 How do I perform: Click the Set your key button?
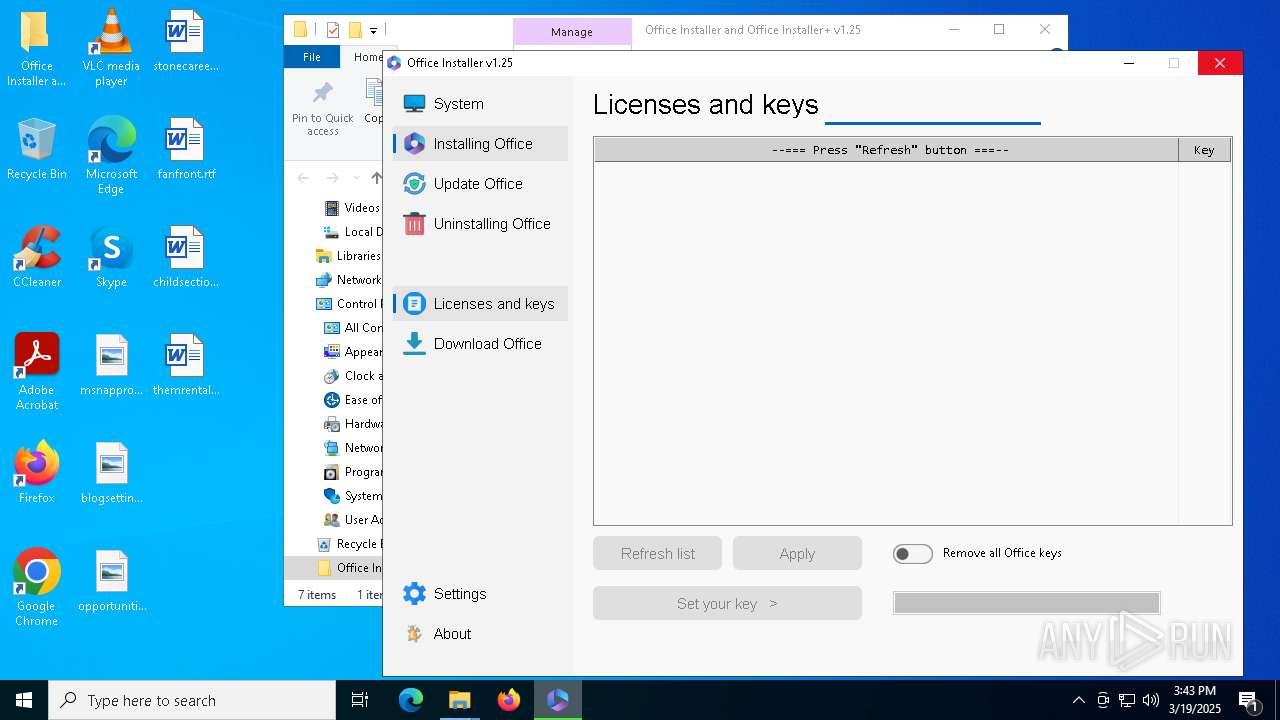tap(727, 603)
